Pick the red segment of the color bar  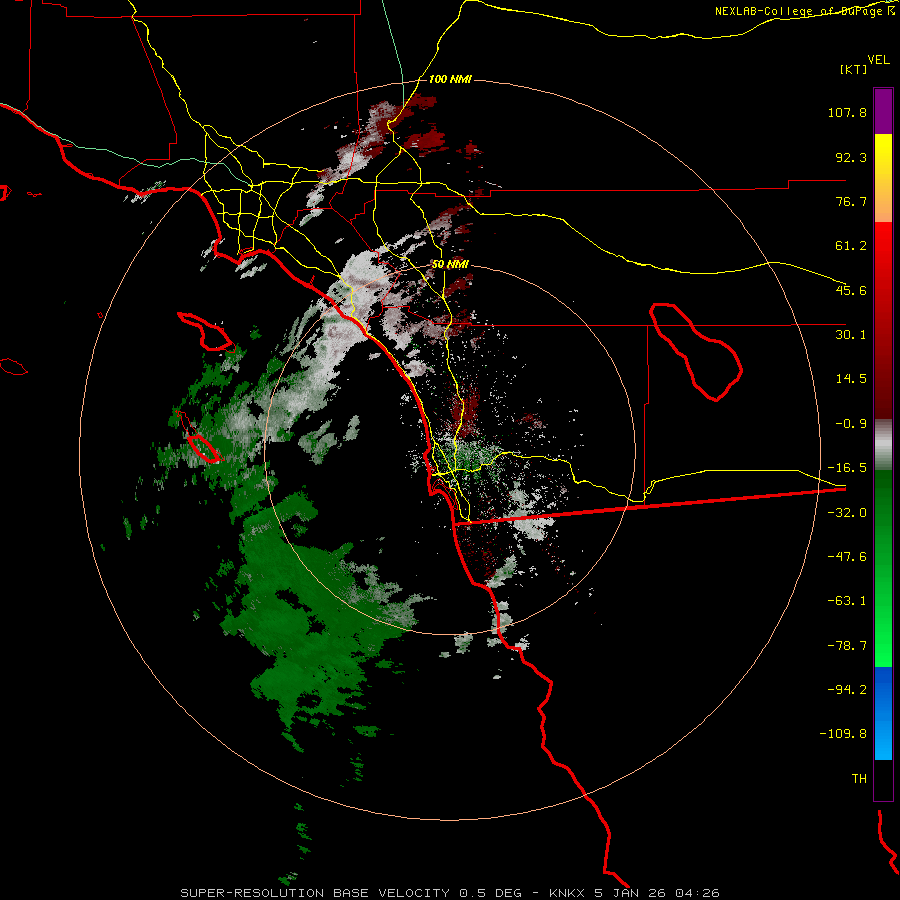[x=883, y=320]
